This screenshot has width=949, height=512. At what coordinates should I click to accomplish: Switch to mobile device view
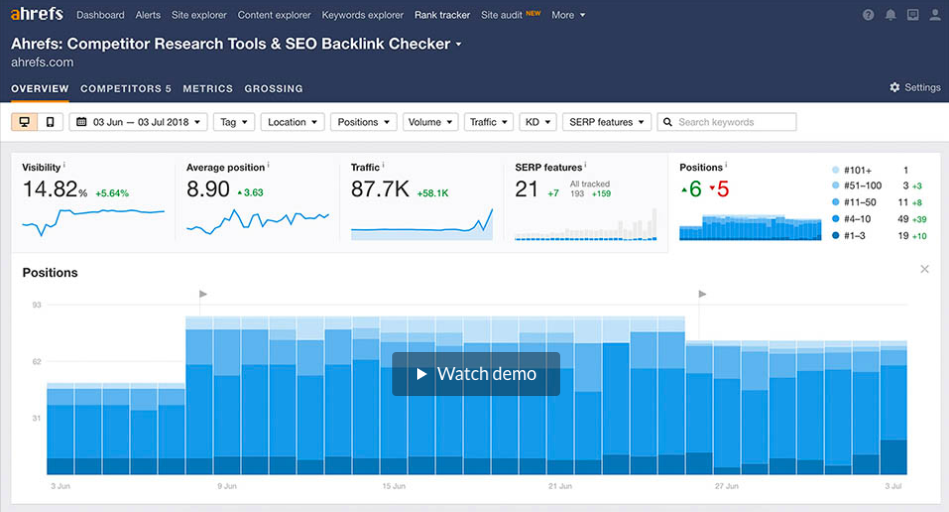point(50,122)
